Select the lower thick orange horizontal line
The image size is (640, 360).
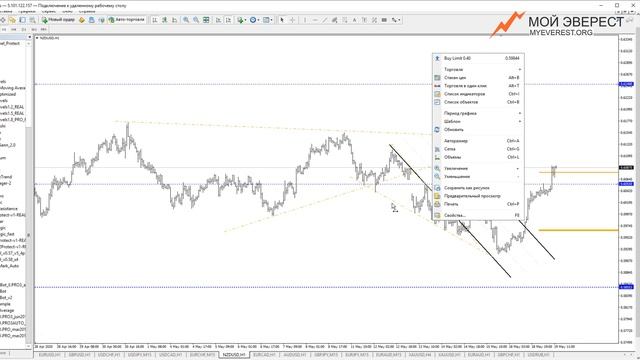click(578, 230)
